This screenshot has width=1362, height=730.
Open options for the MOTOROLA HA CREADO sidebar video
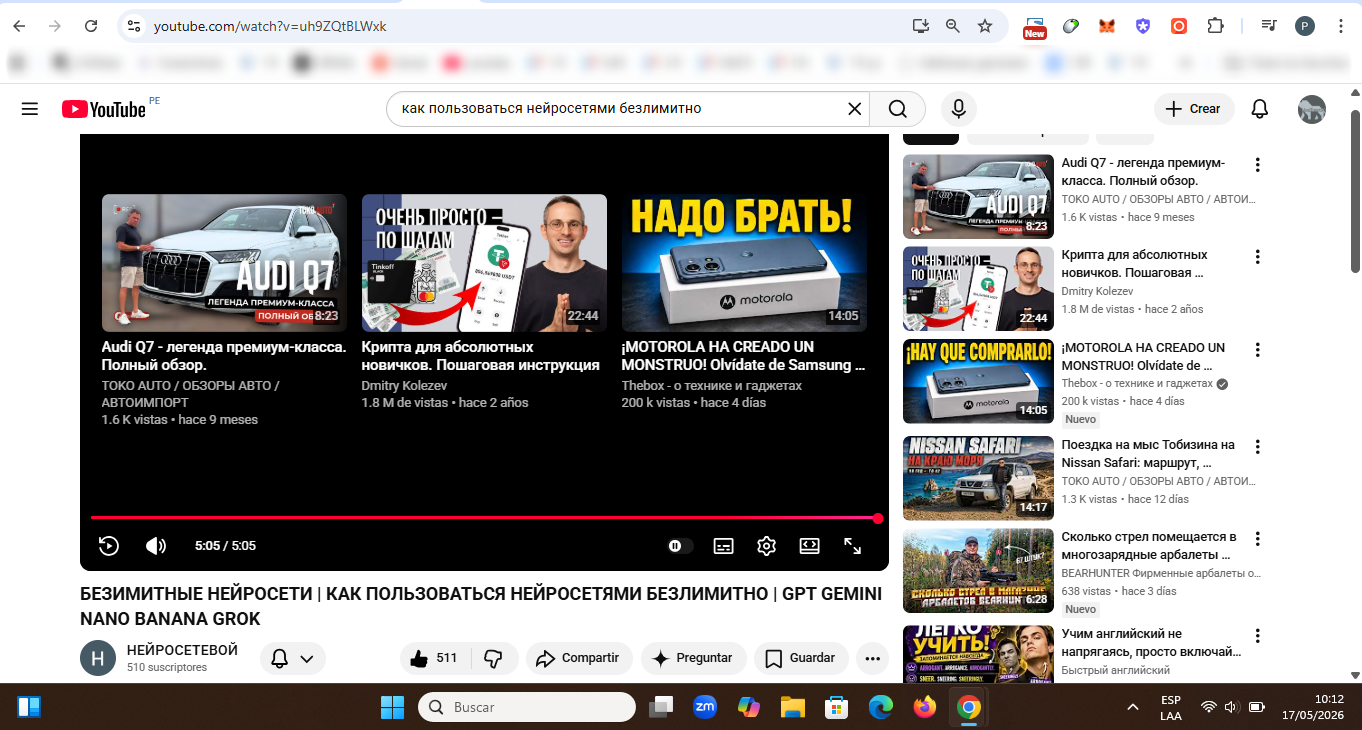[1258, 350]
